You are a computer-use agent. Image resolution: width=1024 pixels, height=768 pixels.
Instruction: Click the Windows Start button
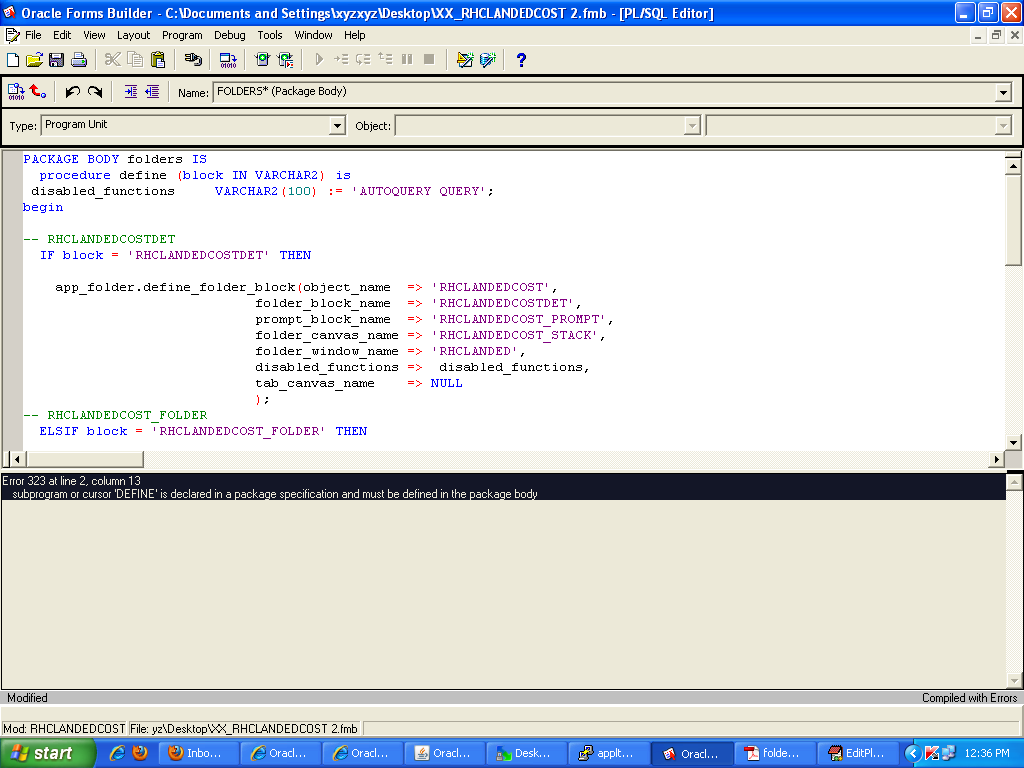coord(48,754)
